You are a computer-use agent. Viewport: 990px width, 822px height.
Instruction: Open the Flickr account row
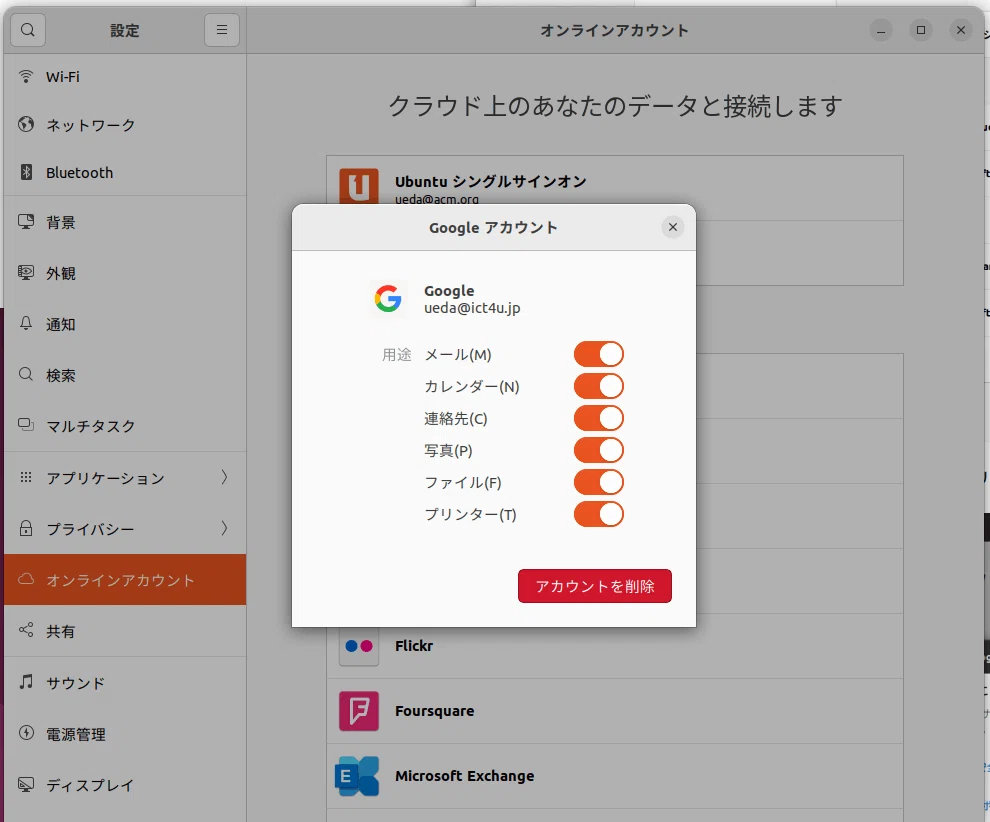tap(614, 646)
